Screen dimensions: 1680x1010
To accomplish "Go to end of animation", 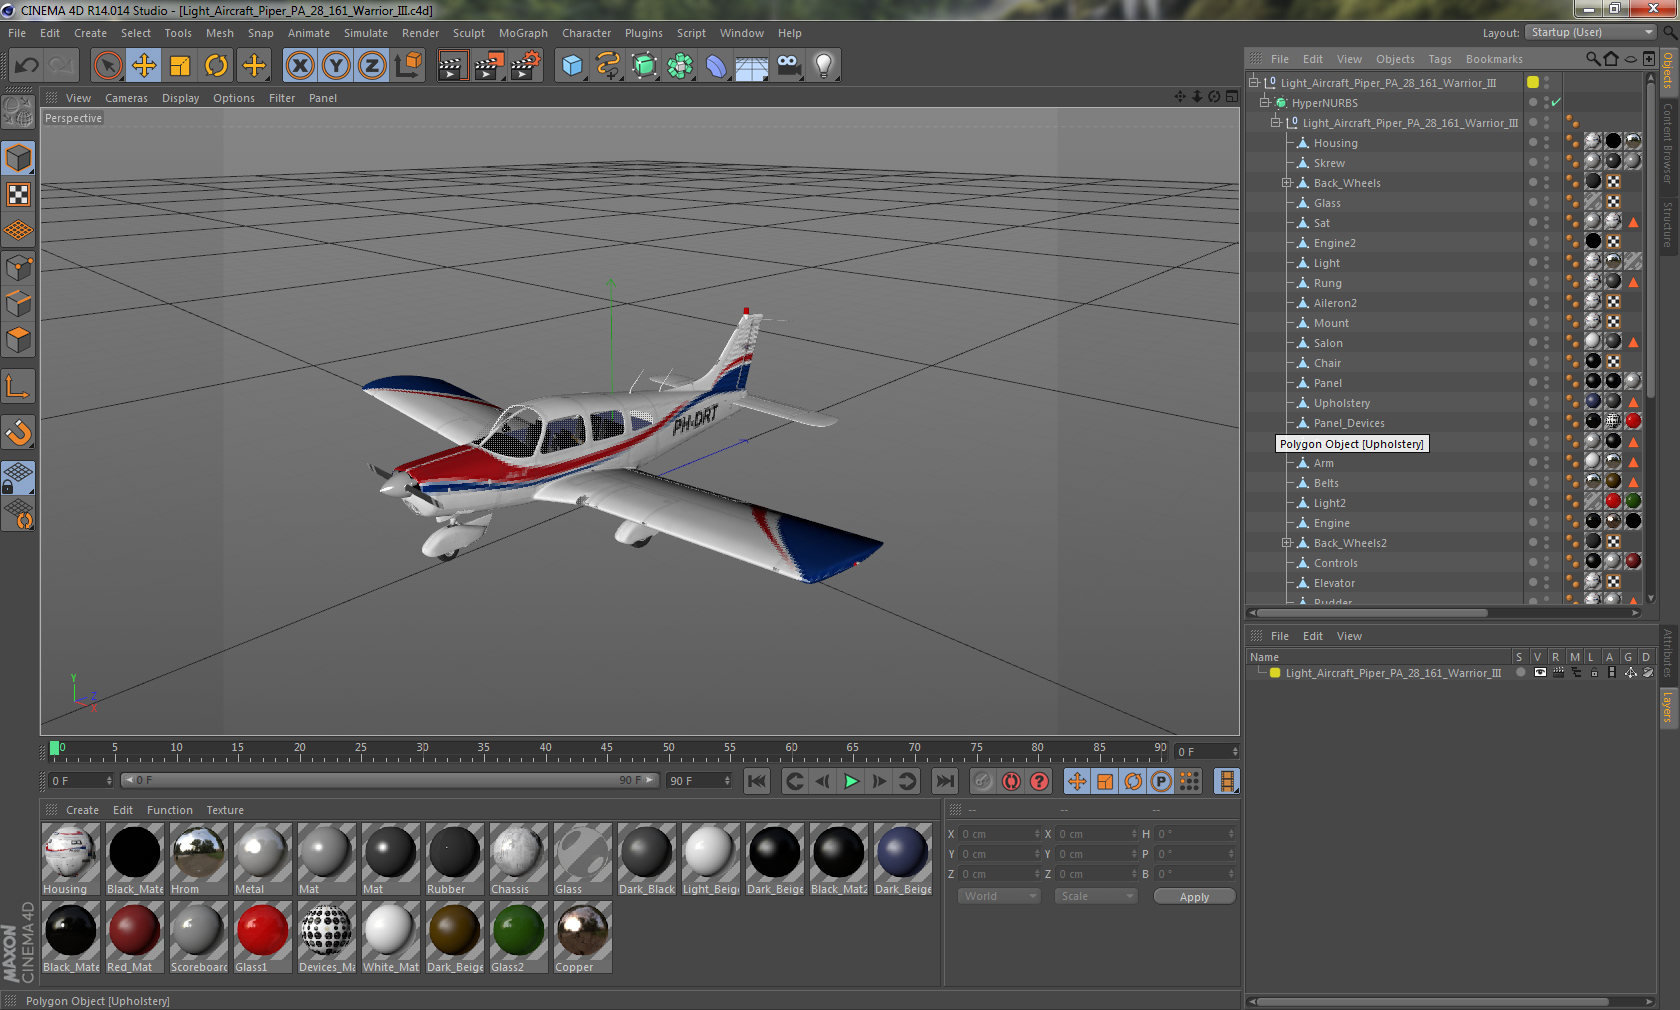I will tap(944, 781).
